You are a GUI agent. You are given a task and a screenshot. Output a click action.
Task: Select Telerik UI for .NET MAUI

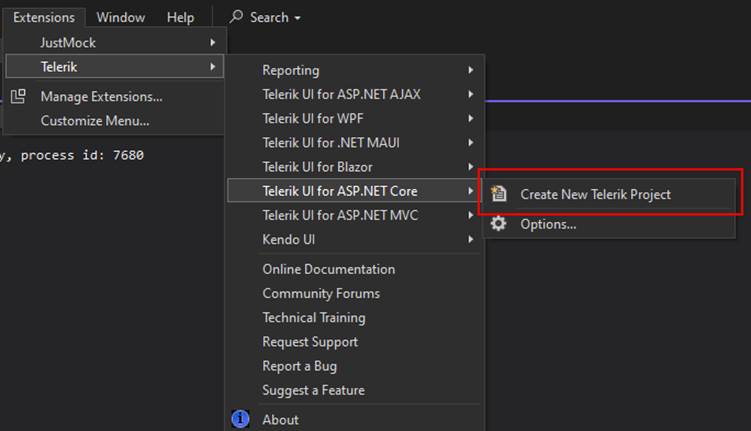pos(354,143)
